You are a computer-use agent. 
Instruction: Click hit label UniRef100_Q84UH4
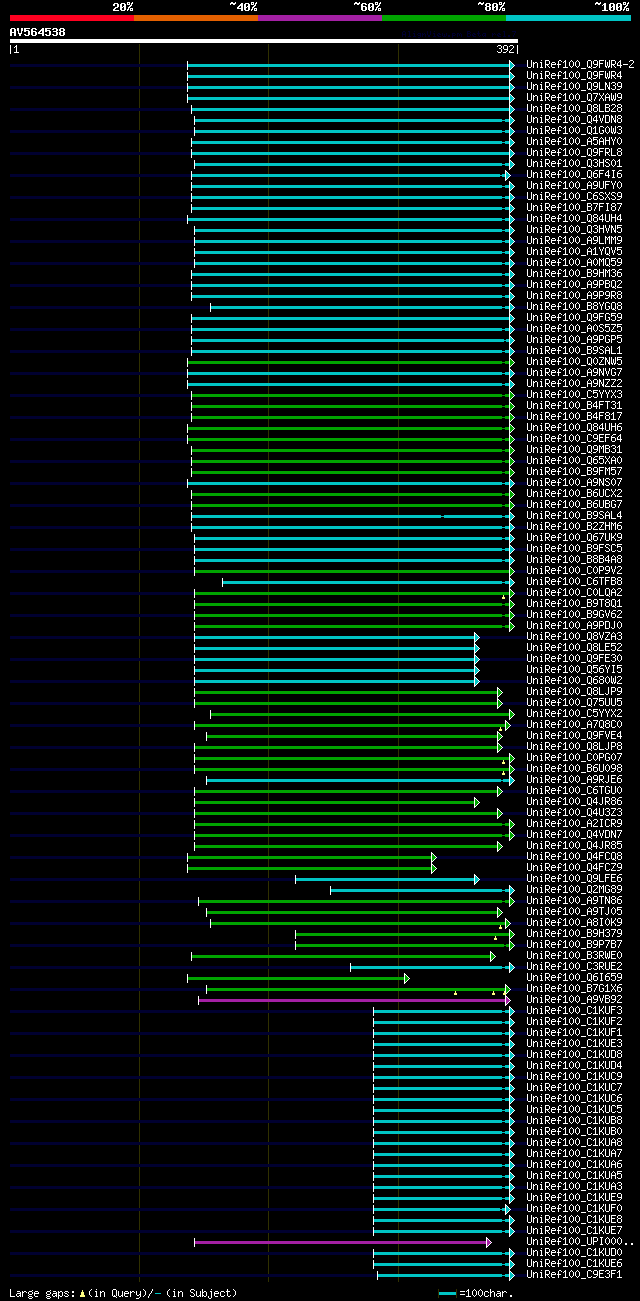574,218
